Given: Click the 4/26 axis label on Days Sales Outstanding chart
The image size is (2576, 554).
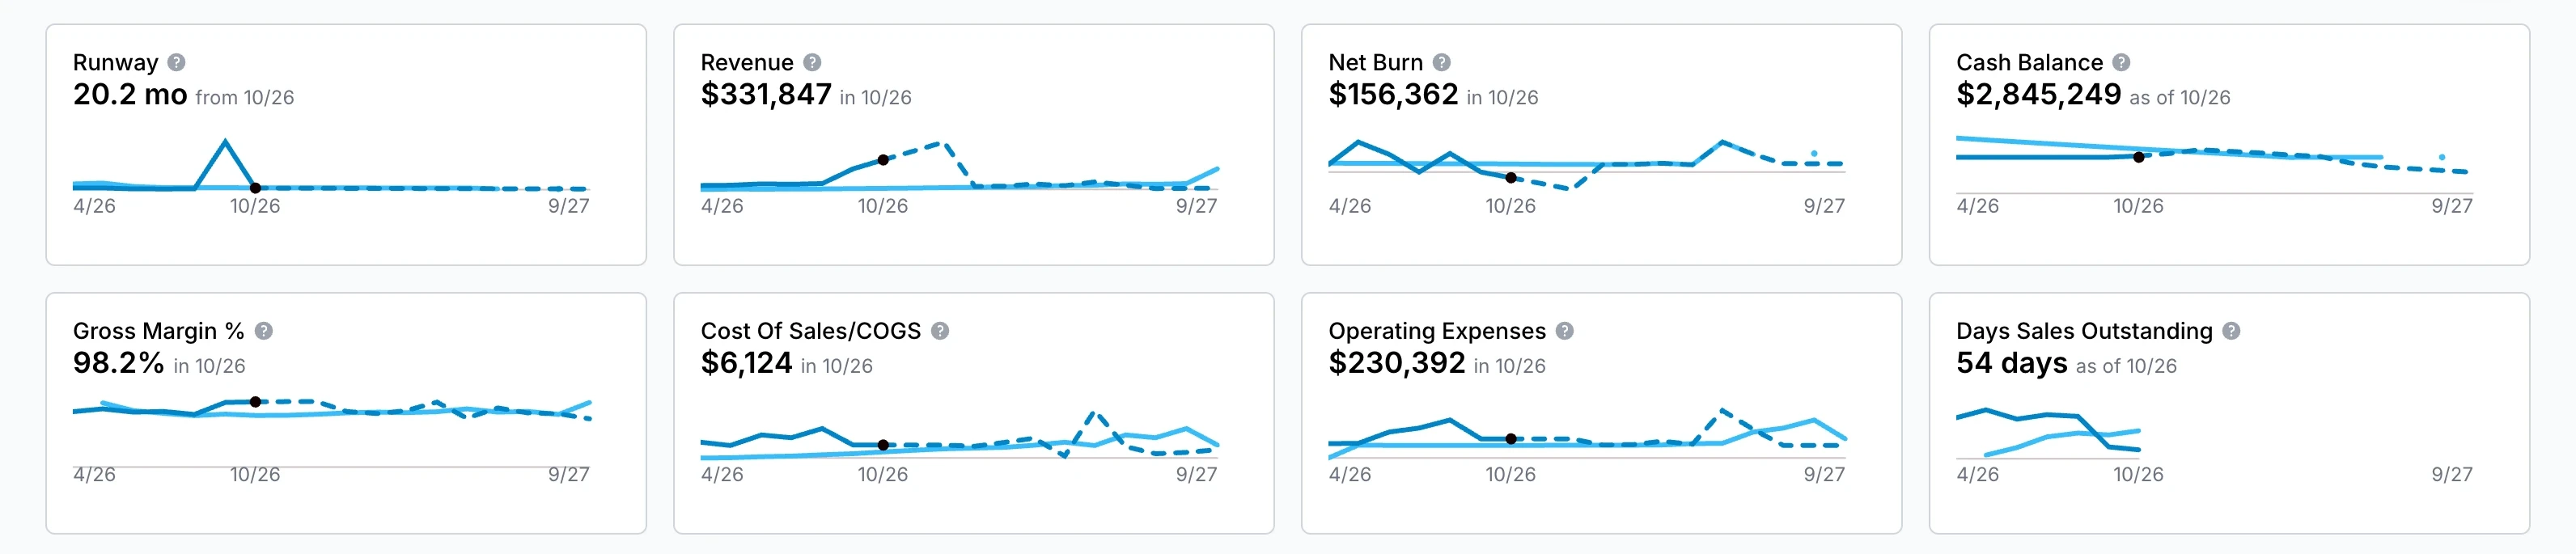Looking at the screenshot, I should point(1978,474).
